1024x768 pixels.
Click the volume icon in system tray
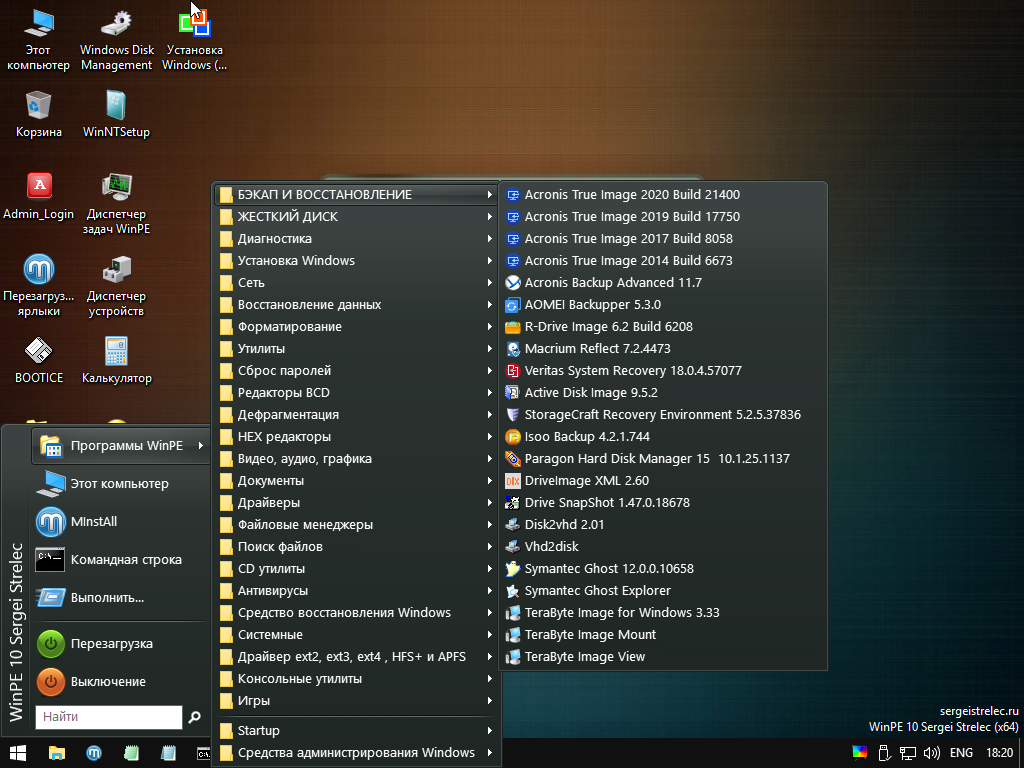(932, 753)
